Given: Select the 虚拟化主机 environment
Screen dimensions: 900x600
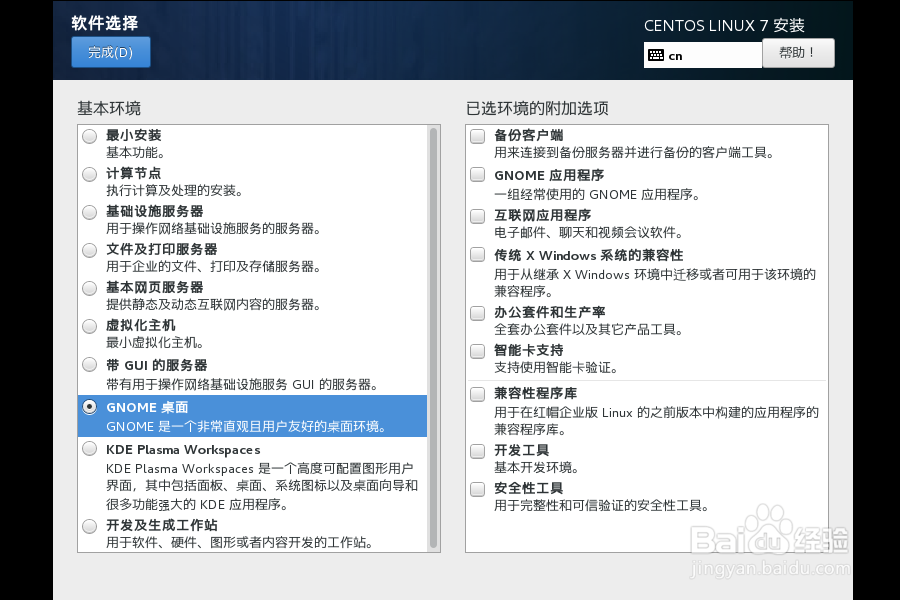Looking at the screenshot, I should pyautogui.click(x=89, y=326).
